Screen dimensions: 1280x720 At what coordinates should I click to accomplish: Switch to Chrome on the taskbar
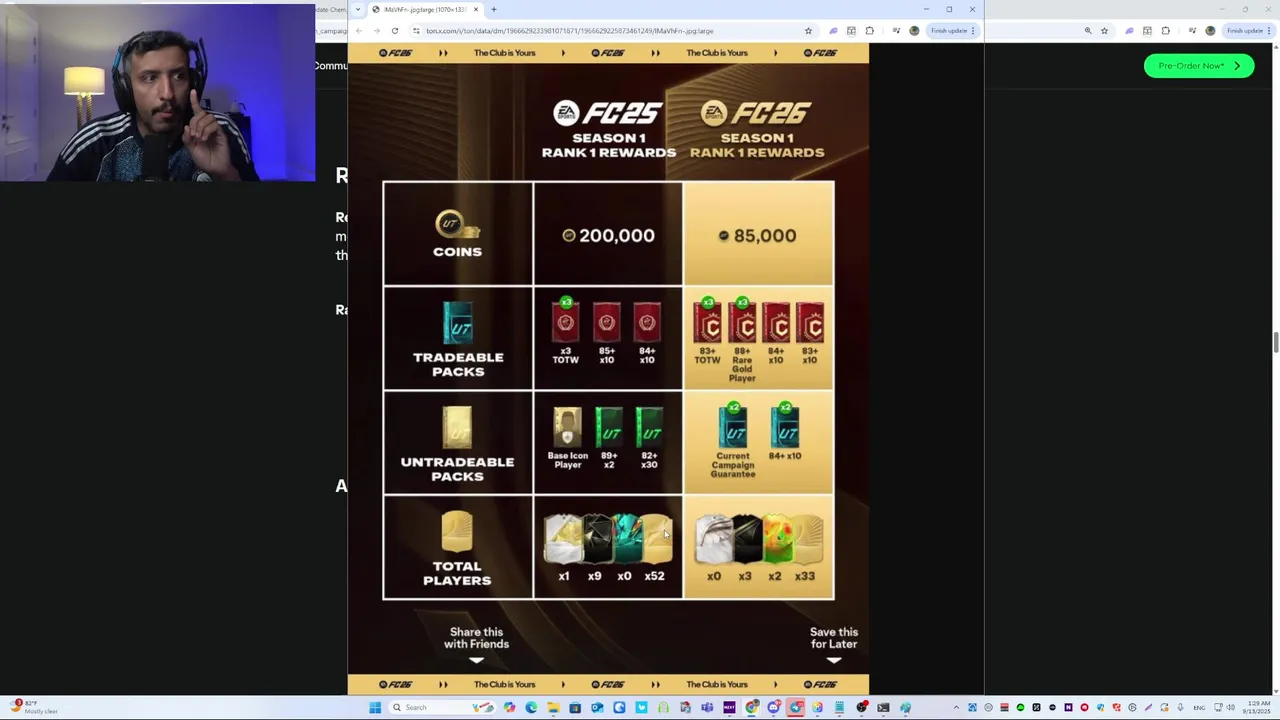point(751,707)
